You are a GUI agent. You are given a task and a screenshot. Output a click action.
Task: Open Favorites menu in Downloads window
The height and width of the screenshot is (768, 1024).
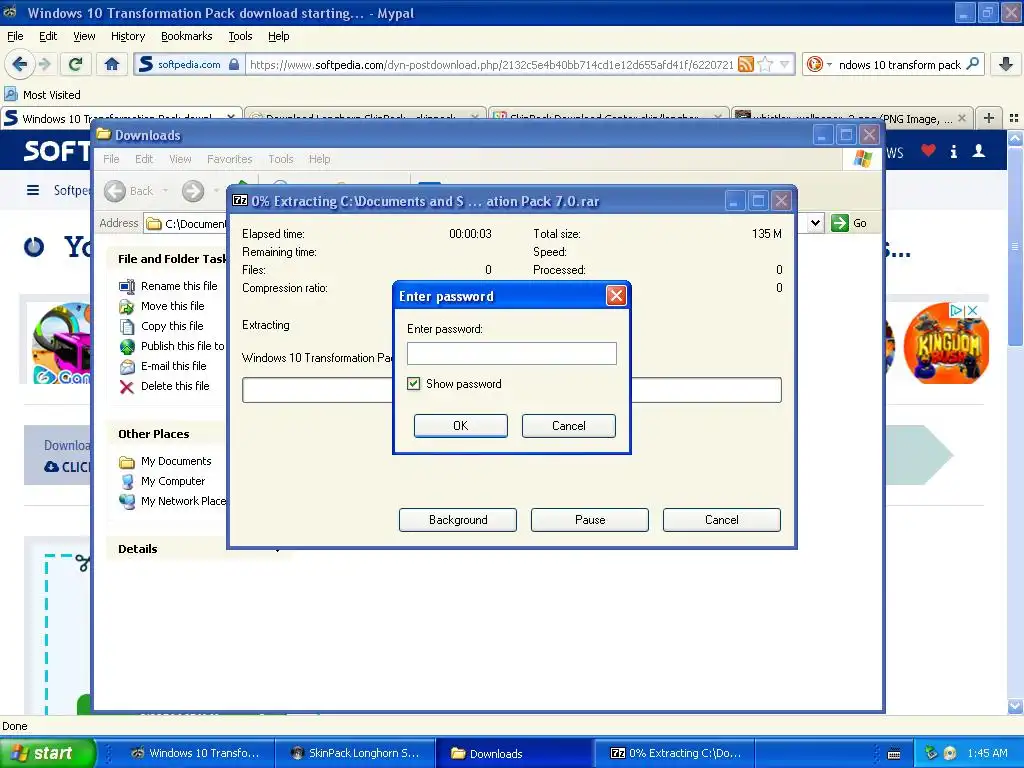tap(229, 159)
